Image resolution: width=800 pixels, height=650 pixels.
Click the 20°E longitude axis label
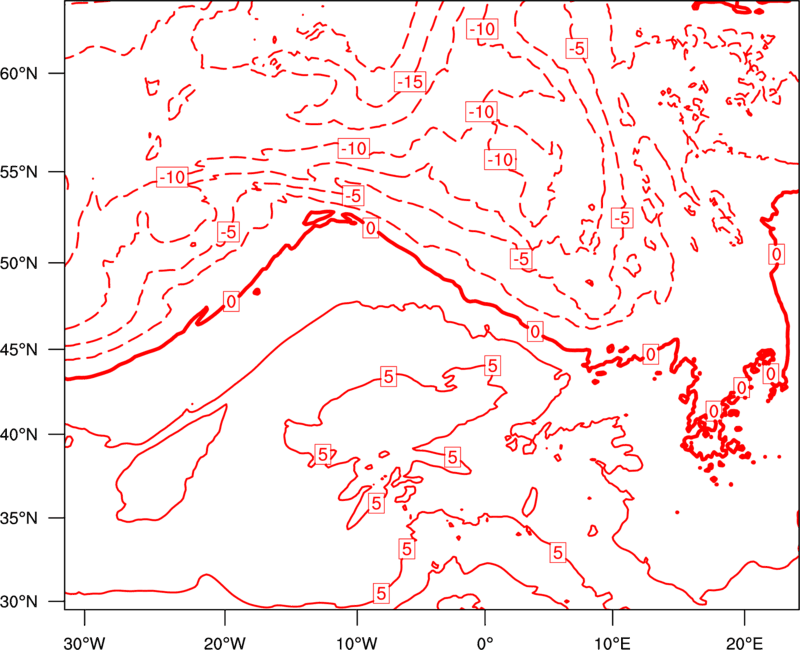[x=744, y=642]
